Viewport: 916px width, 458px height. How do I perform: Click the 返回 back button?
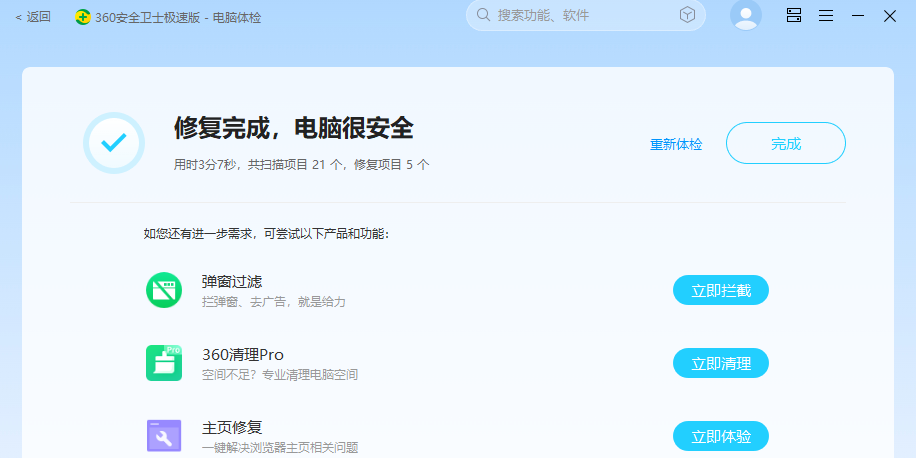tap(33, 16)
